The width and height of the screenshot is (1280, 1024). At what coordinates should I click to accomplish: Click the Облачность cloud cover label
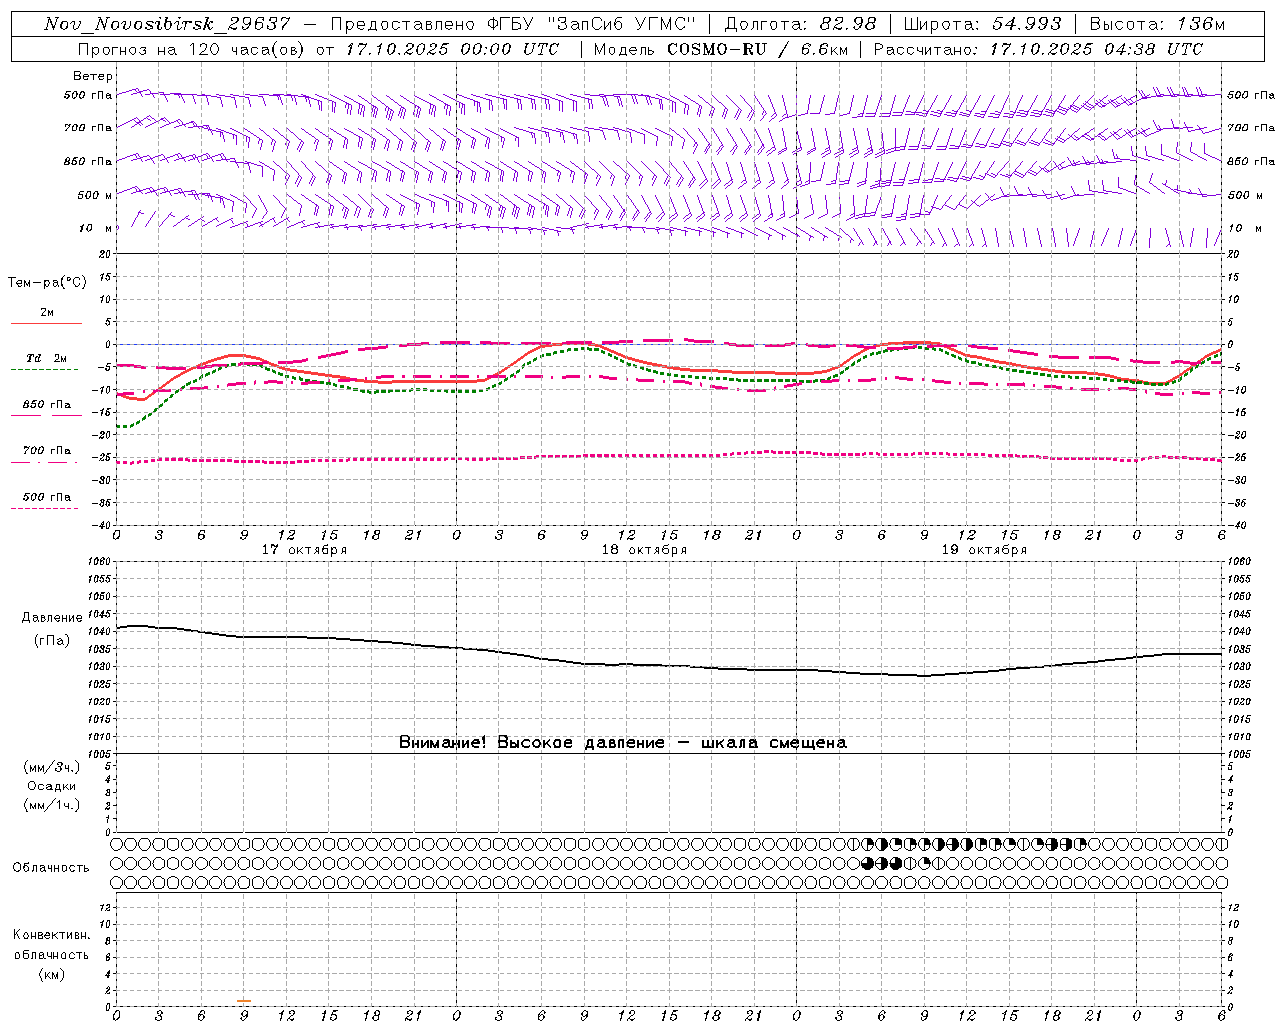click(51, 868)
